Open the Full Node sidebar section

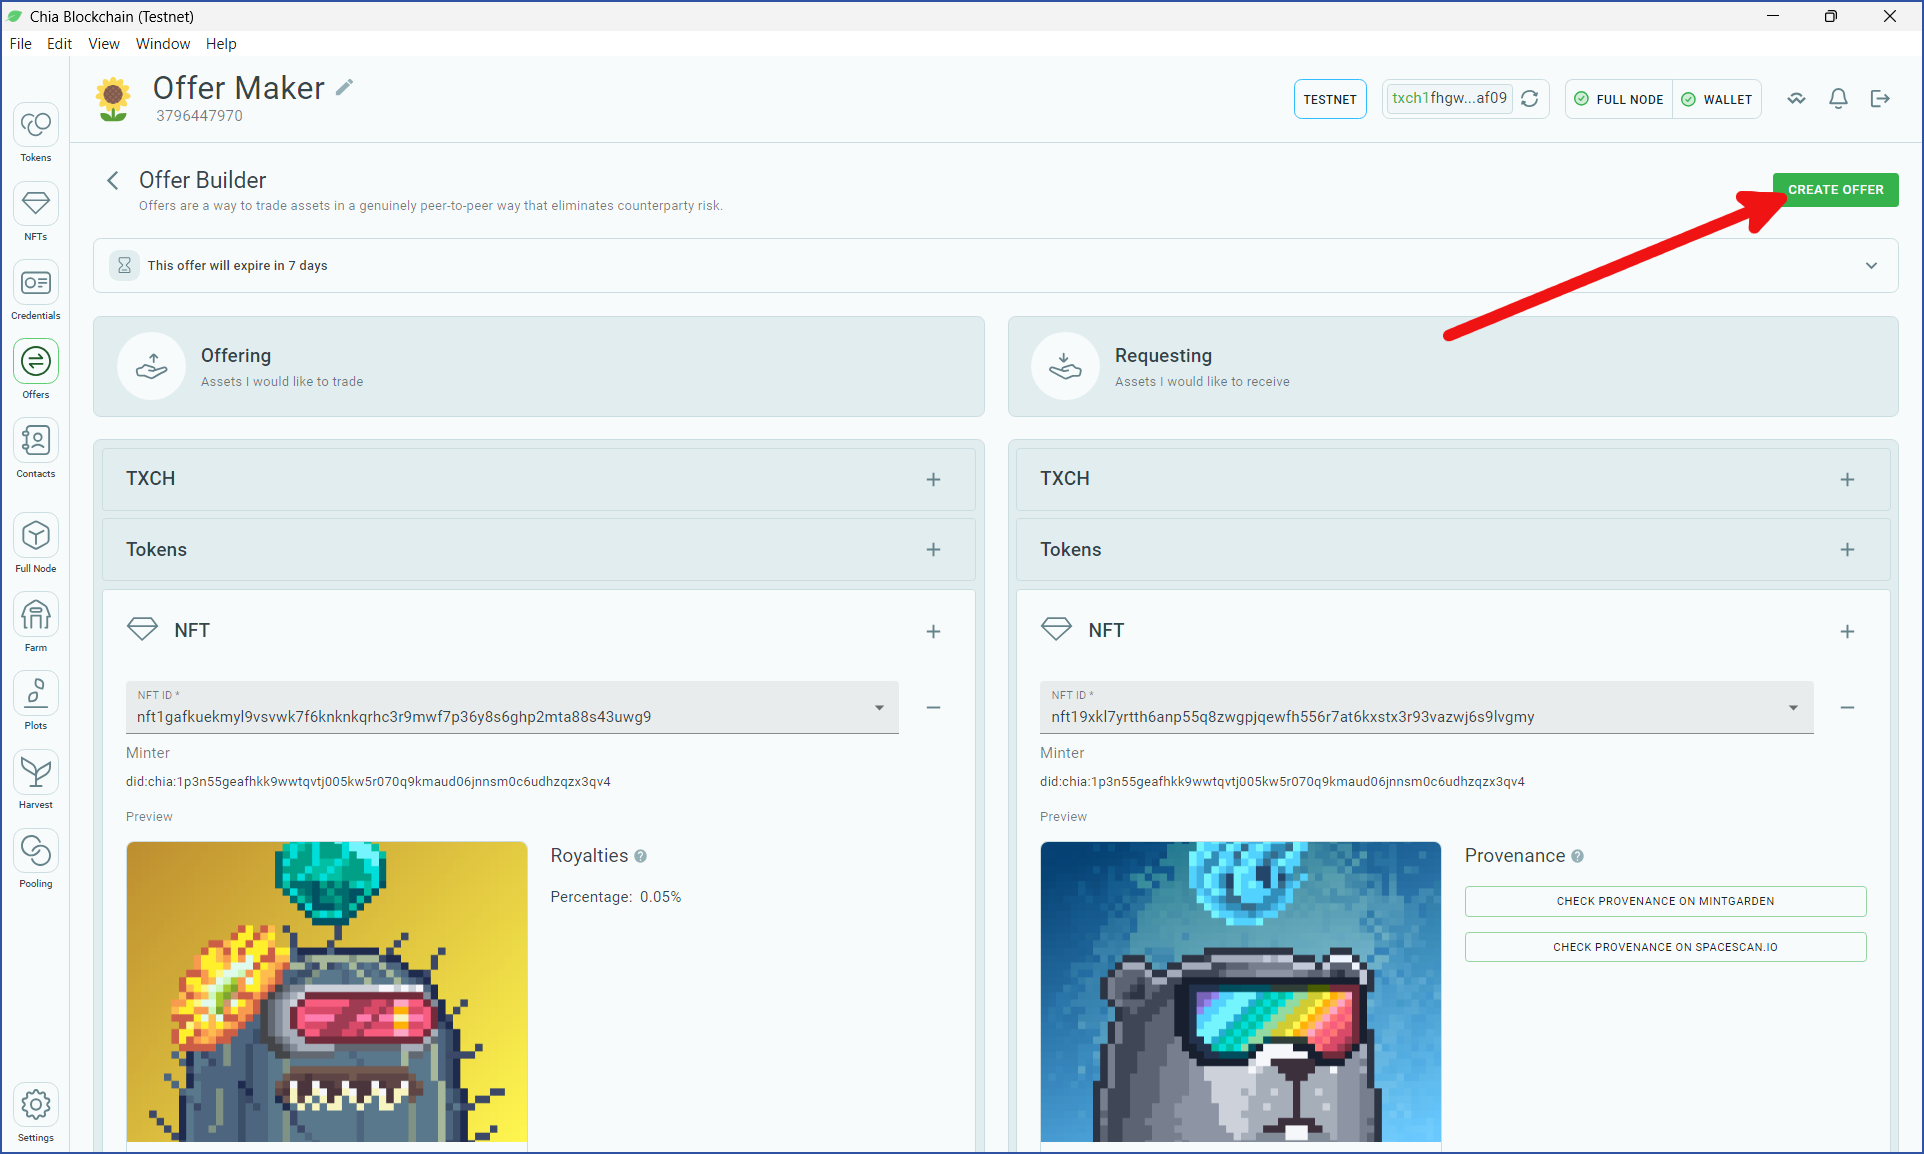[36, 544]
